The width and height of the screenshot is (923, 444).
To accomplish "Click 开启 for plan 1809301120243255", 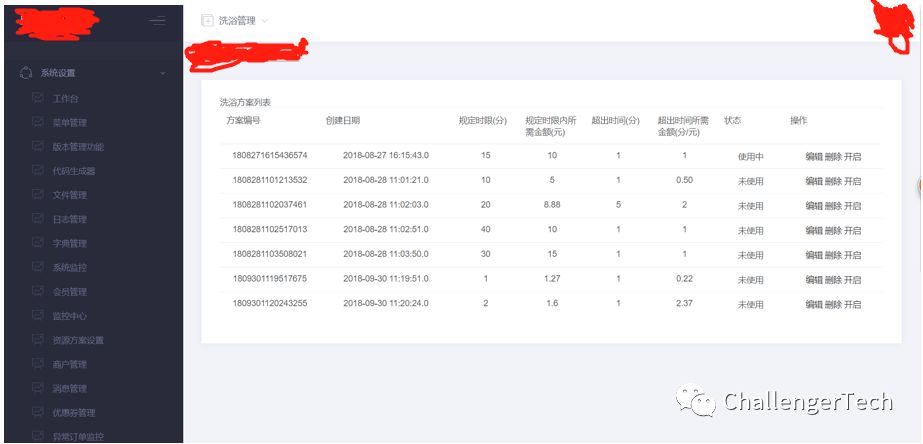I will [852, 304].
